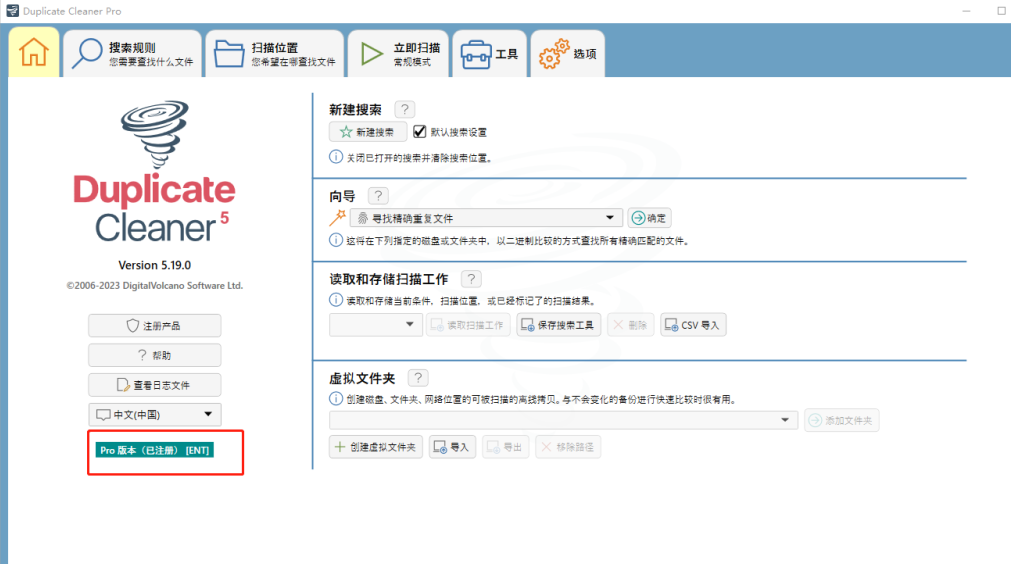Click the DigitalVolcano Software Ltd. copyright text
The image size is (1011, 564).
coord(155,286)
